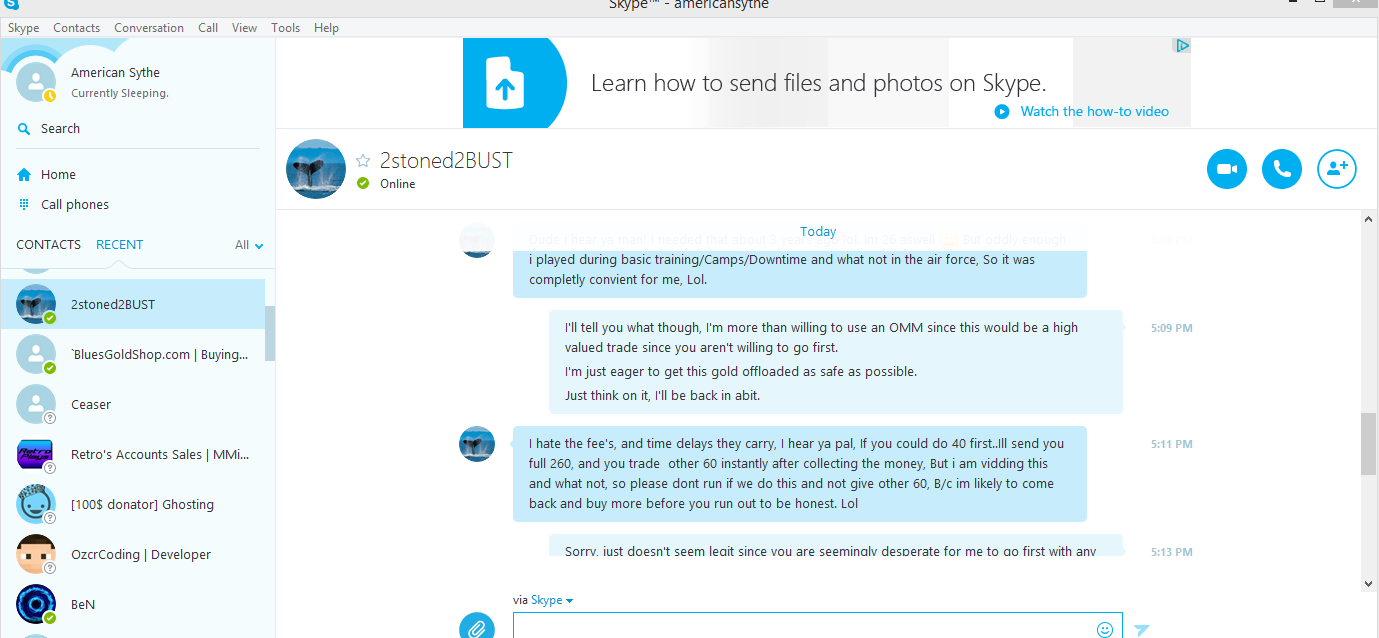Open OzcrCoding | Developer conversation

point(133,554)
